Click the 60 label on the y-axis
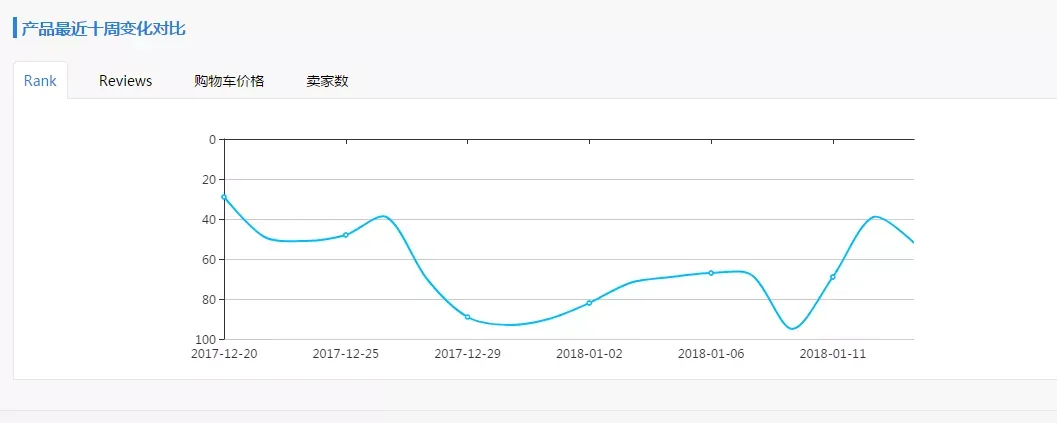Image resolution: width=1057 pixels, height=423 pixels. (x=209, y=260)
